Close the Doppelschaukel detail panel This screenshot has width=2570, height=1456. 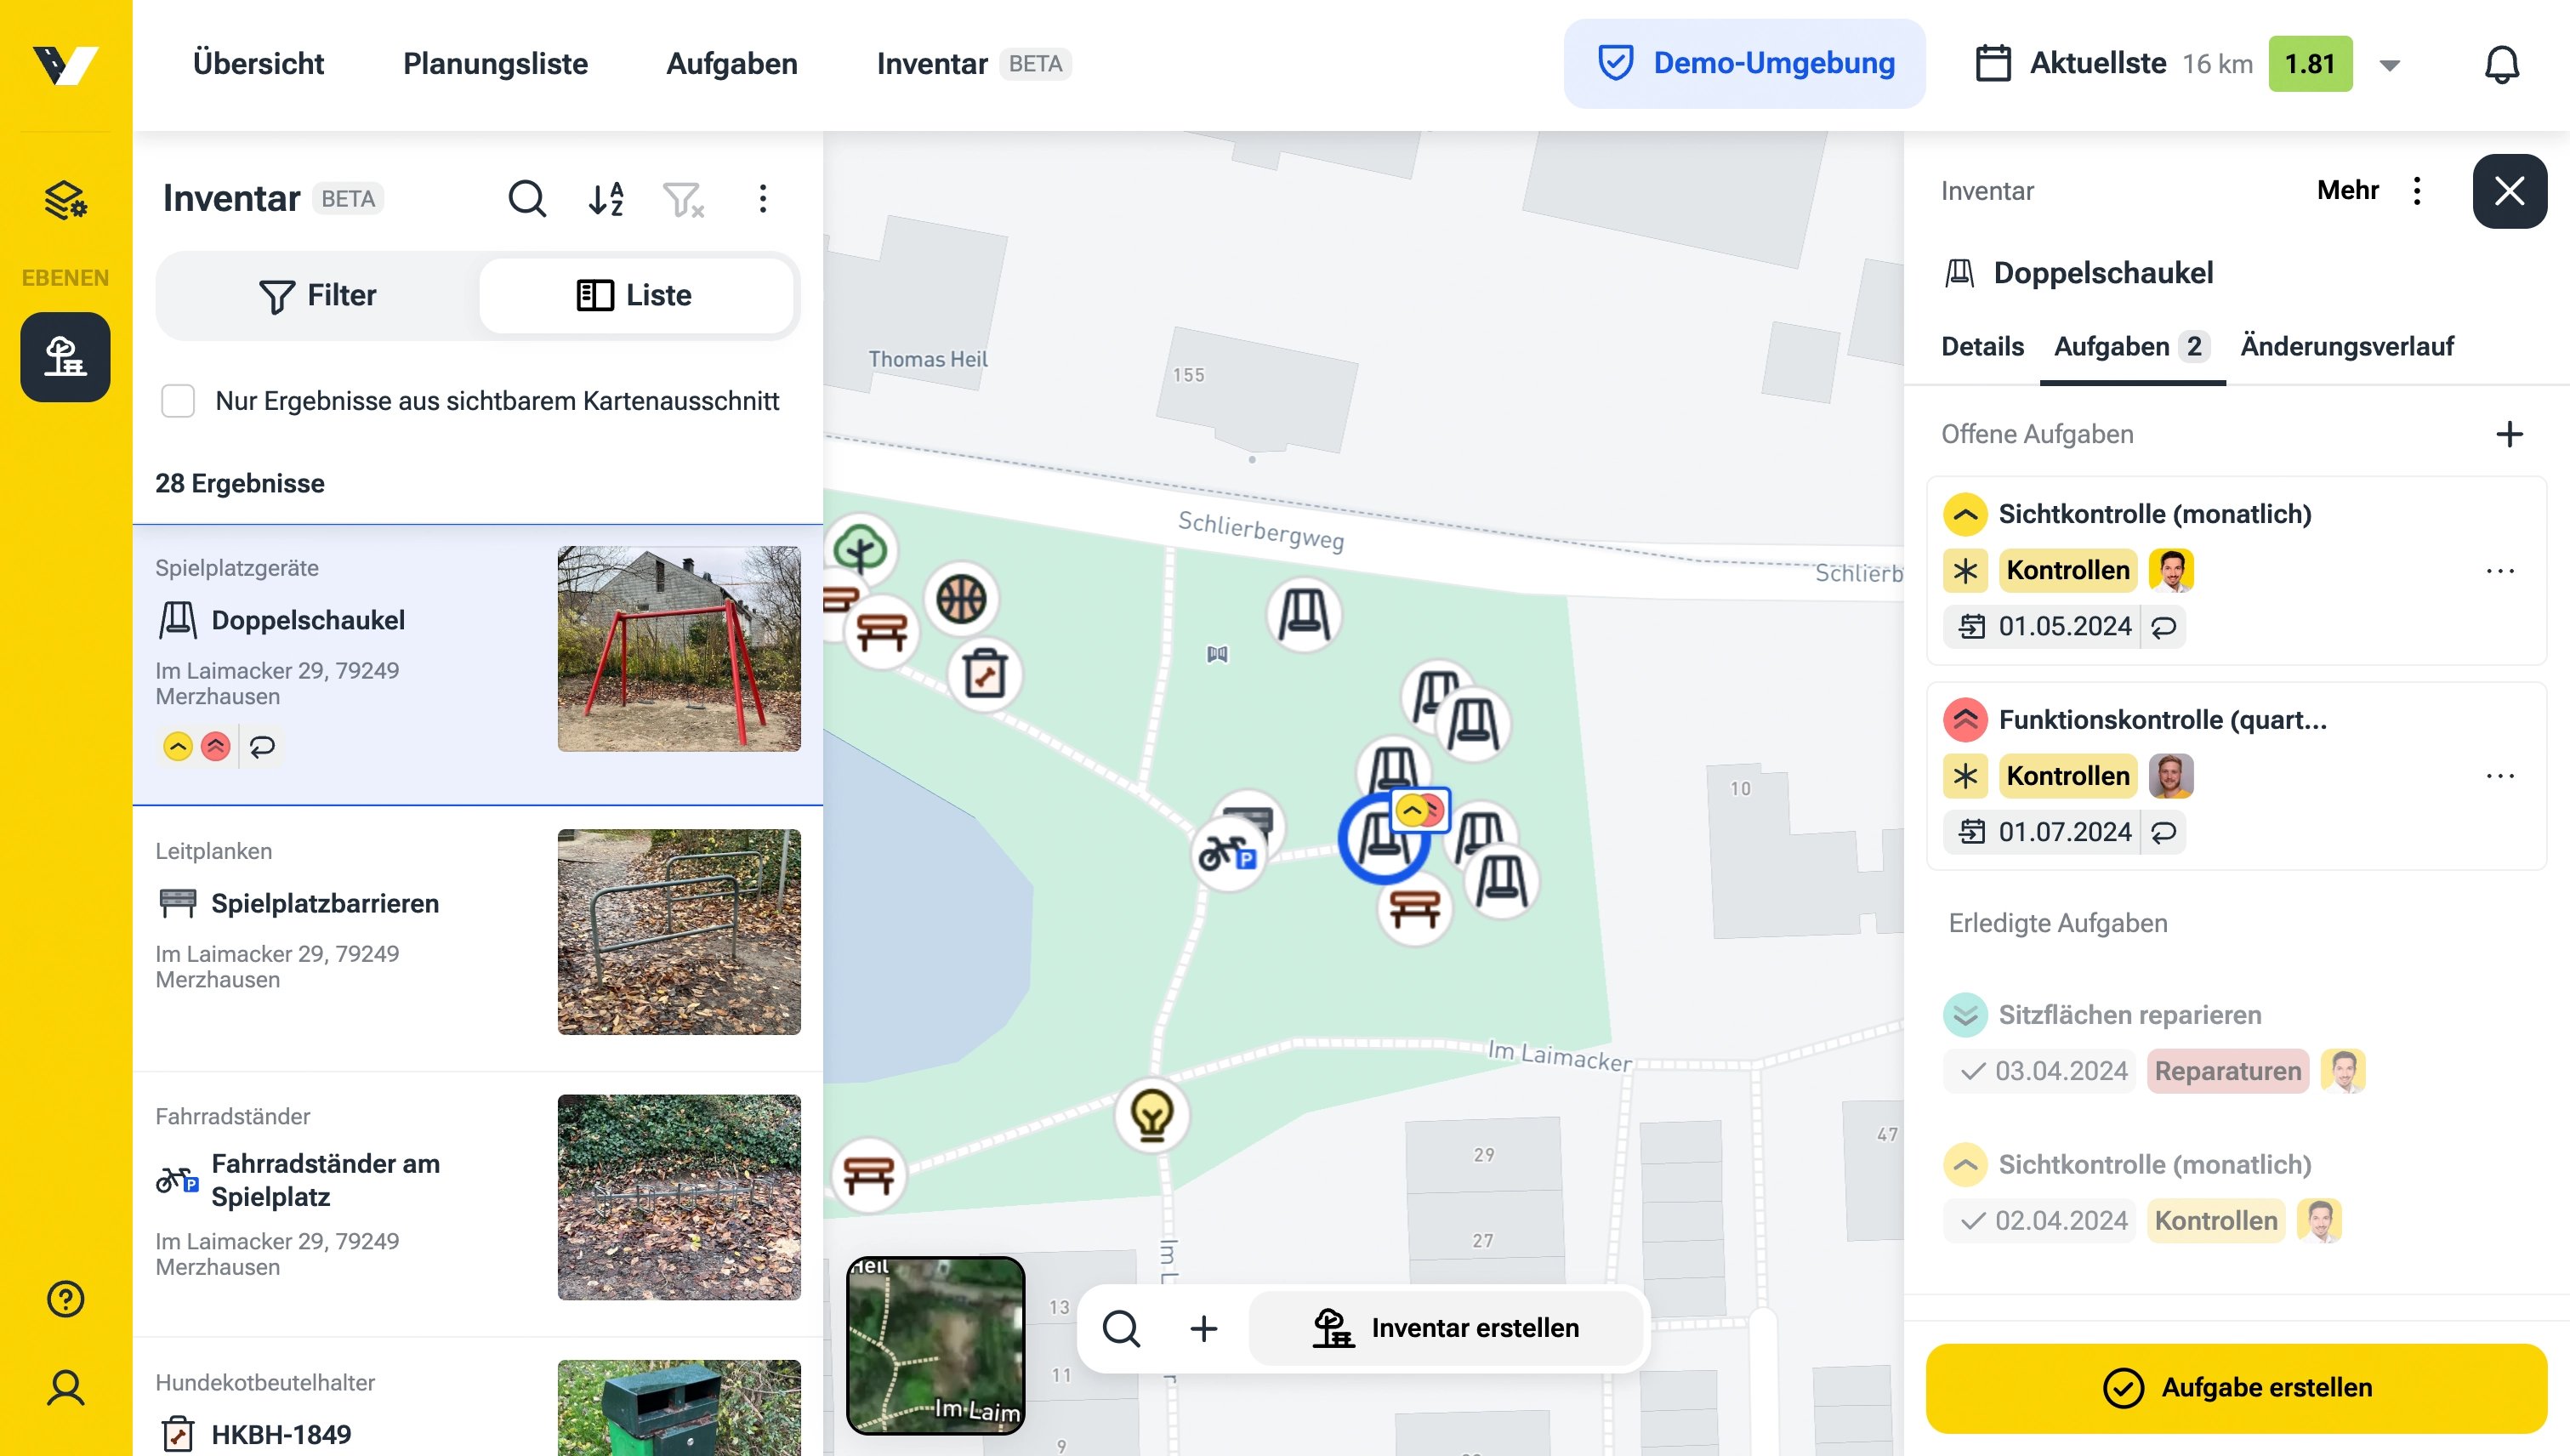point(2509,190)
